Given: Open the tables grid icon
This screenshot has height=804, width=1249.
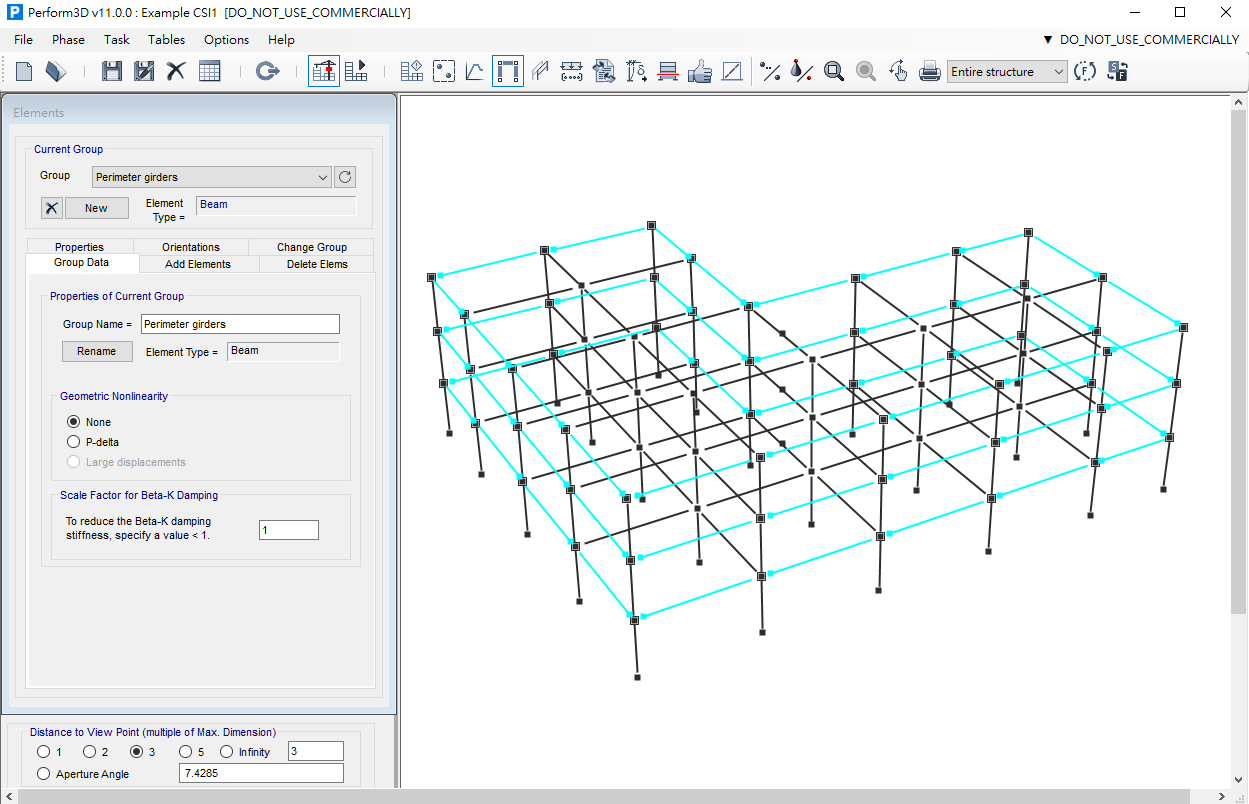Looking at the screenshot, I should pos(209,71).
